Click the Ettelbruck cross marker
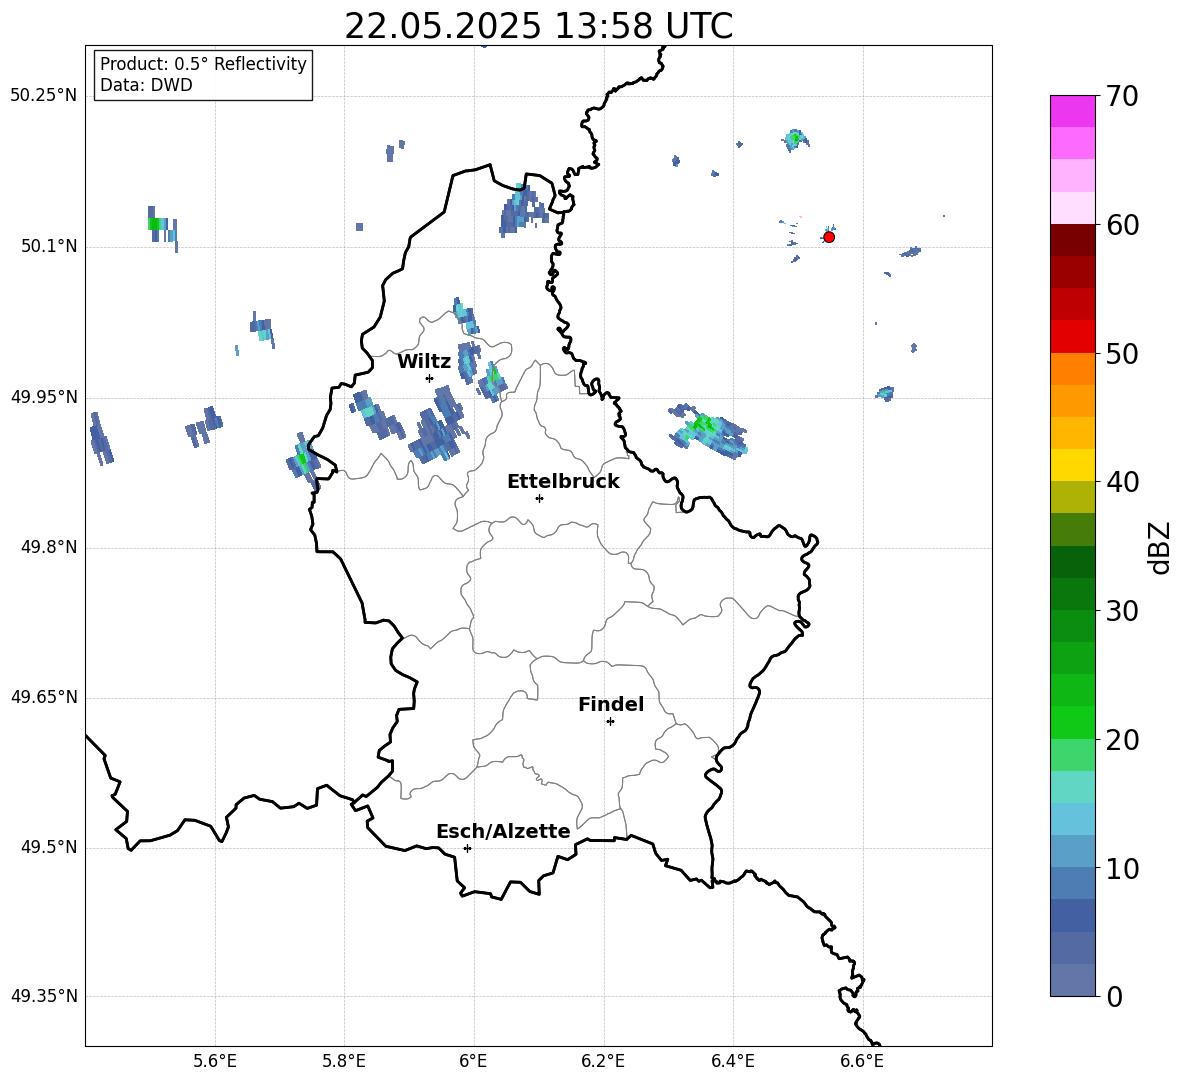Screen dimensions: 1184x1081 pos(539,498)
